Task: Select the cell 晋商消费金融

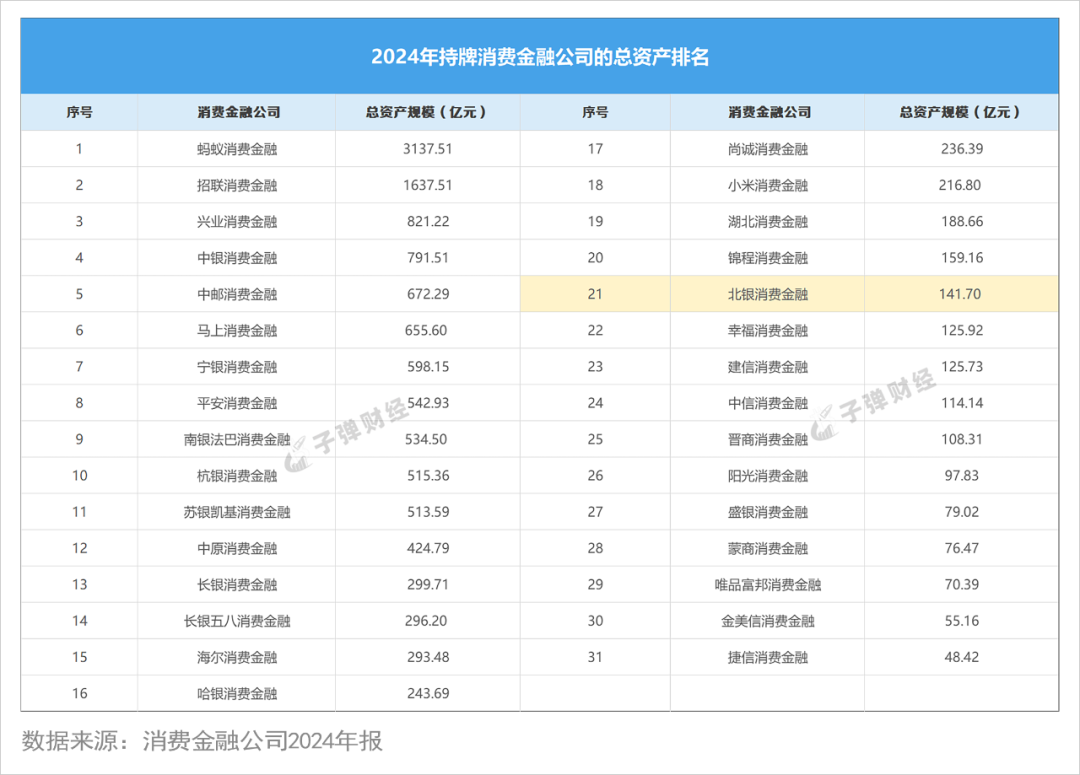Action: pos(768,440)
